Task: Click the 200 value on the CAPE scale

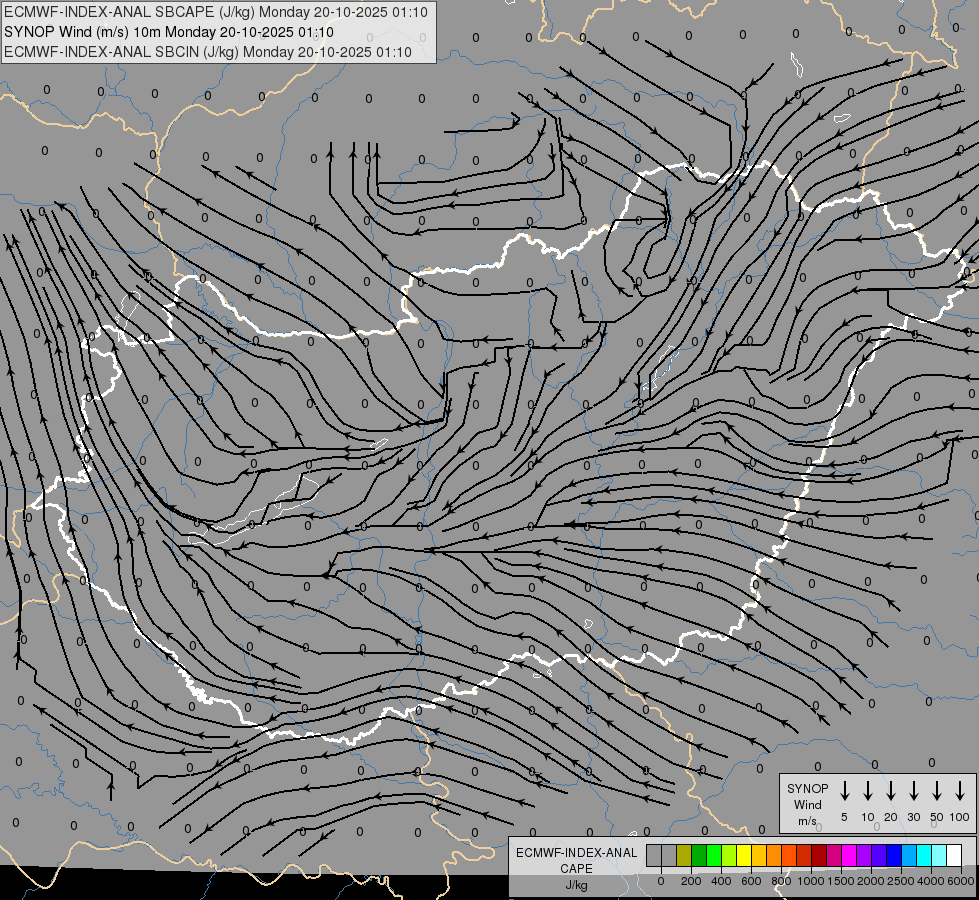Action: point(691,881)
